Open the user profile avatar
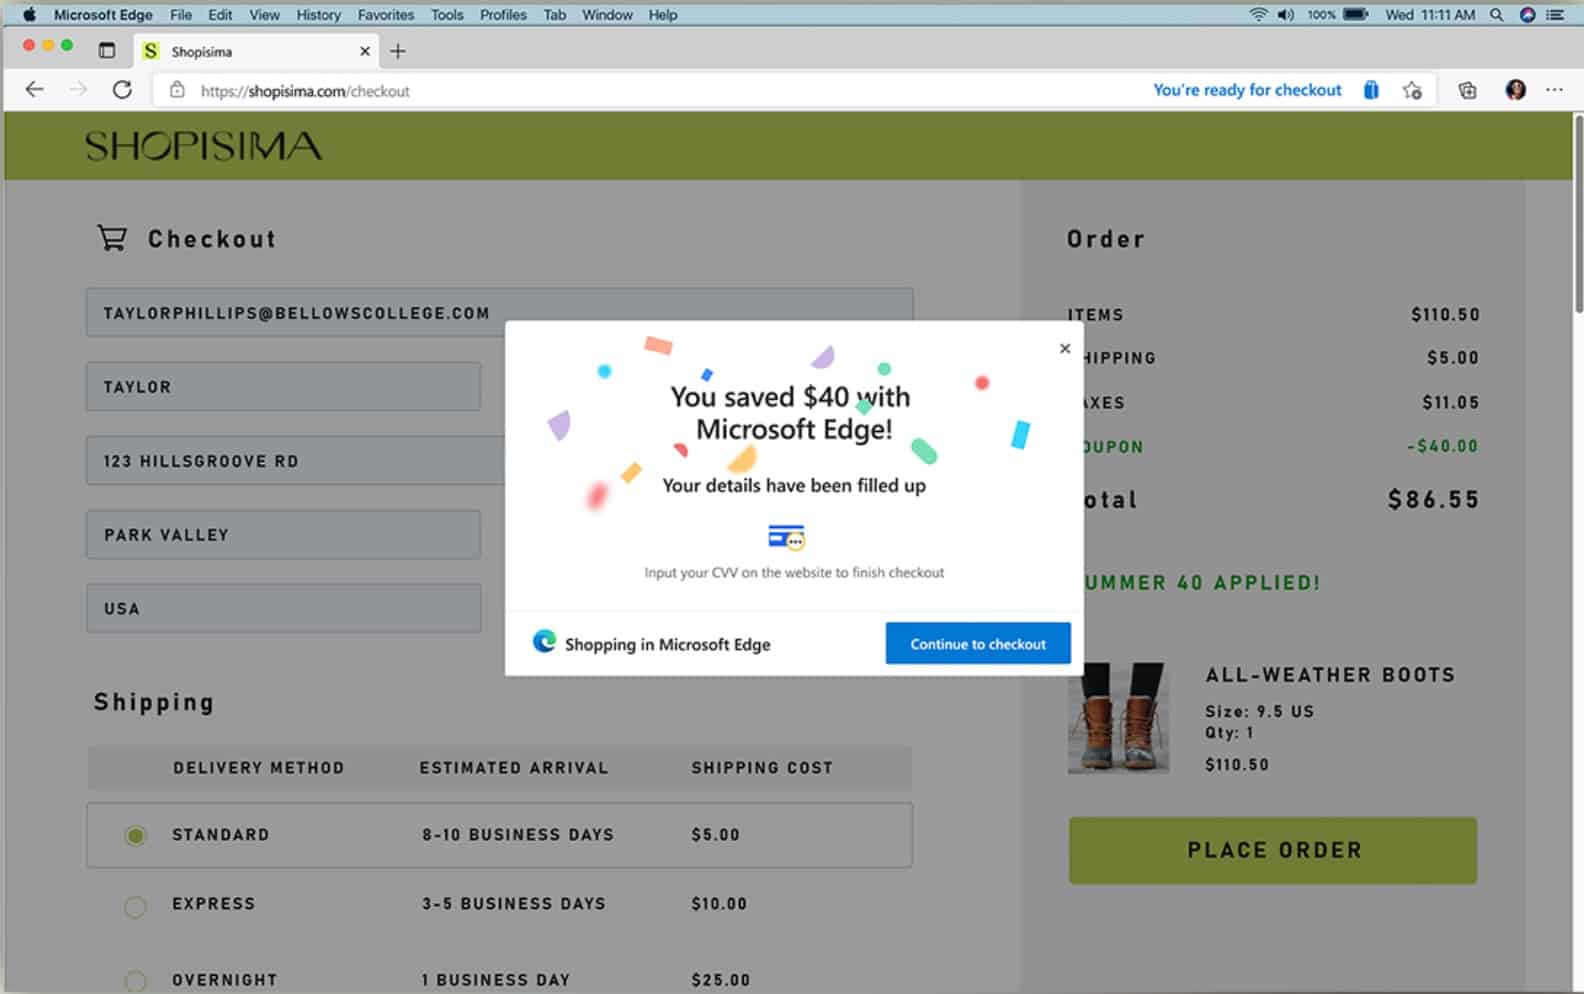 point(1516,90)
